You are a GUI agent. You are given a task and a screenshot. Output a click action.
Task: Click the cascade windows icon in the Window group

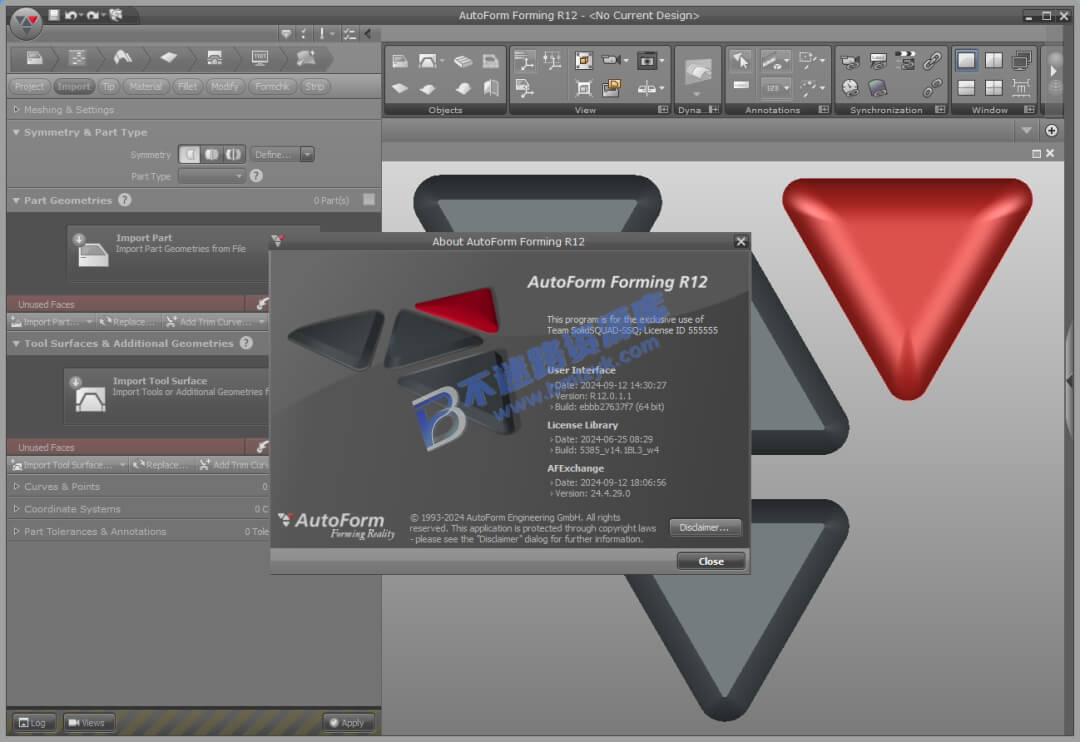click(1021, 61)
